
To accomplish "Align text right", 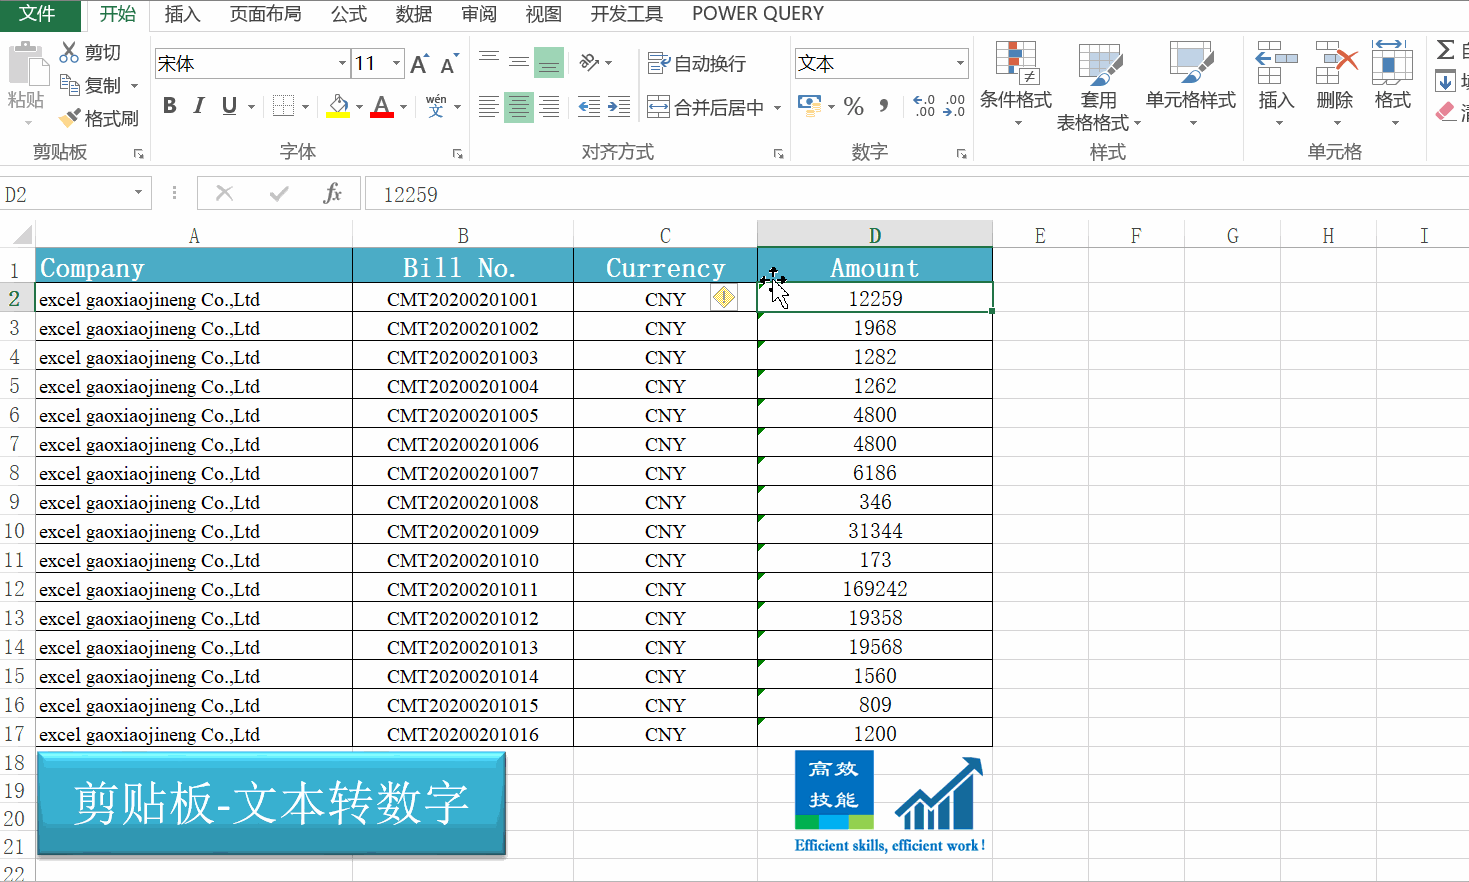I will click(x=549, y=107).
